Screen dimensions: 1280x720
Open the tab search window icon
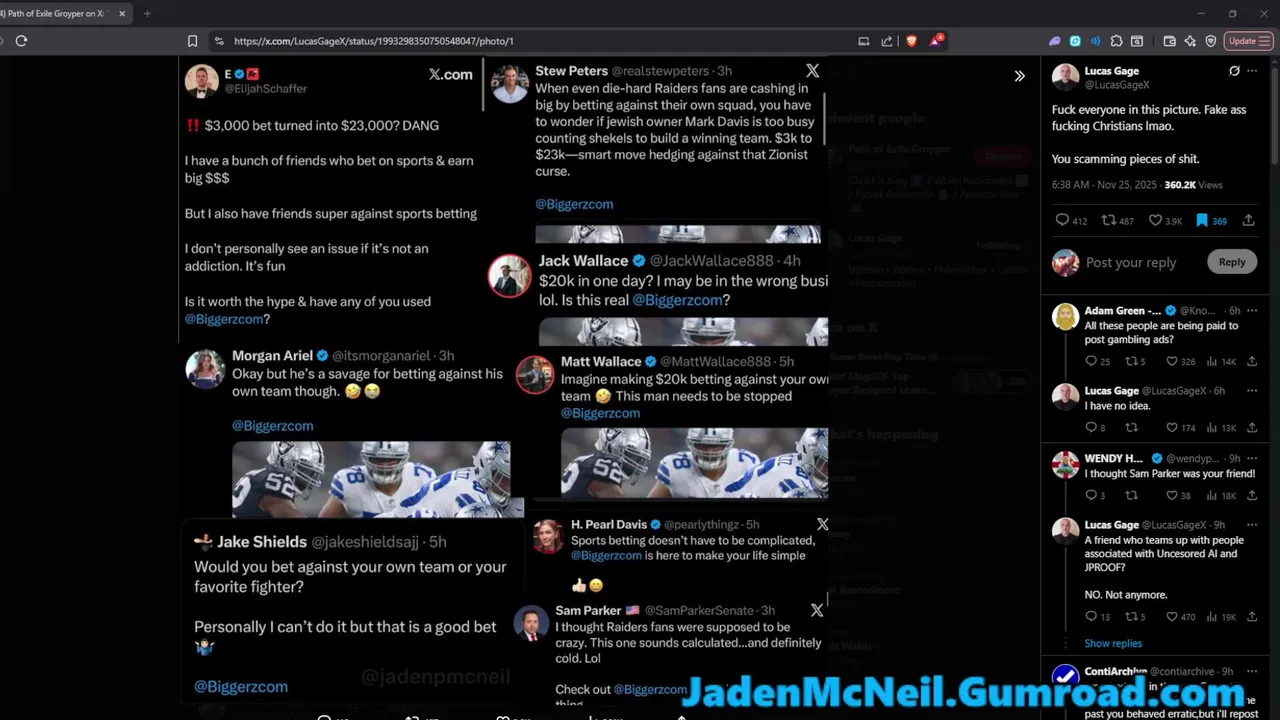coord(1137,41)
